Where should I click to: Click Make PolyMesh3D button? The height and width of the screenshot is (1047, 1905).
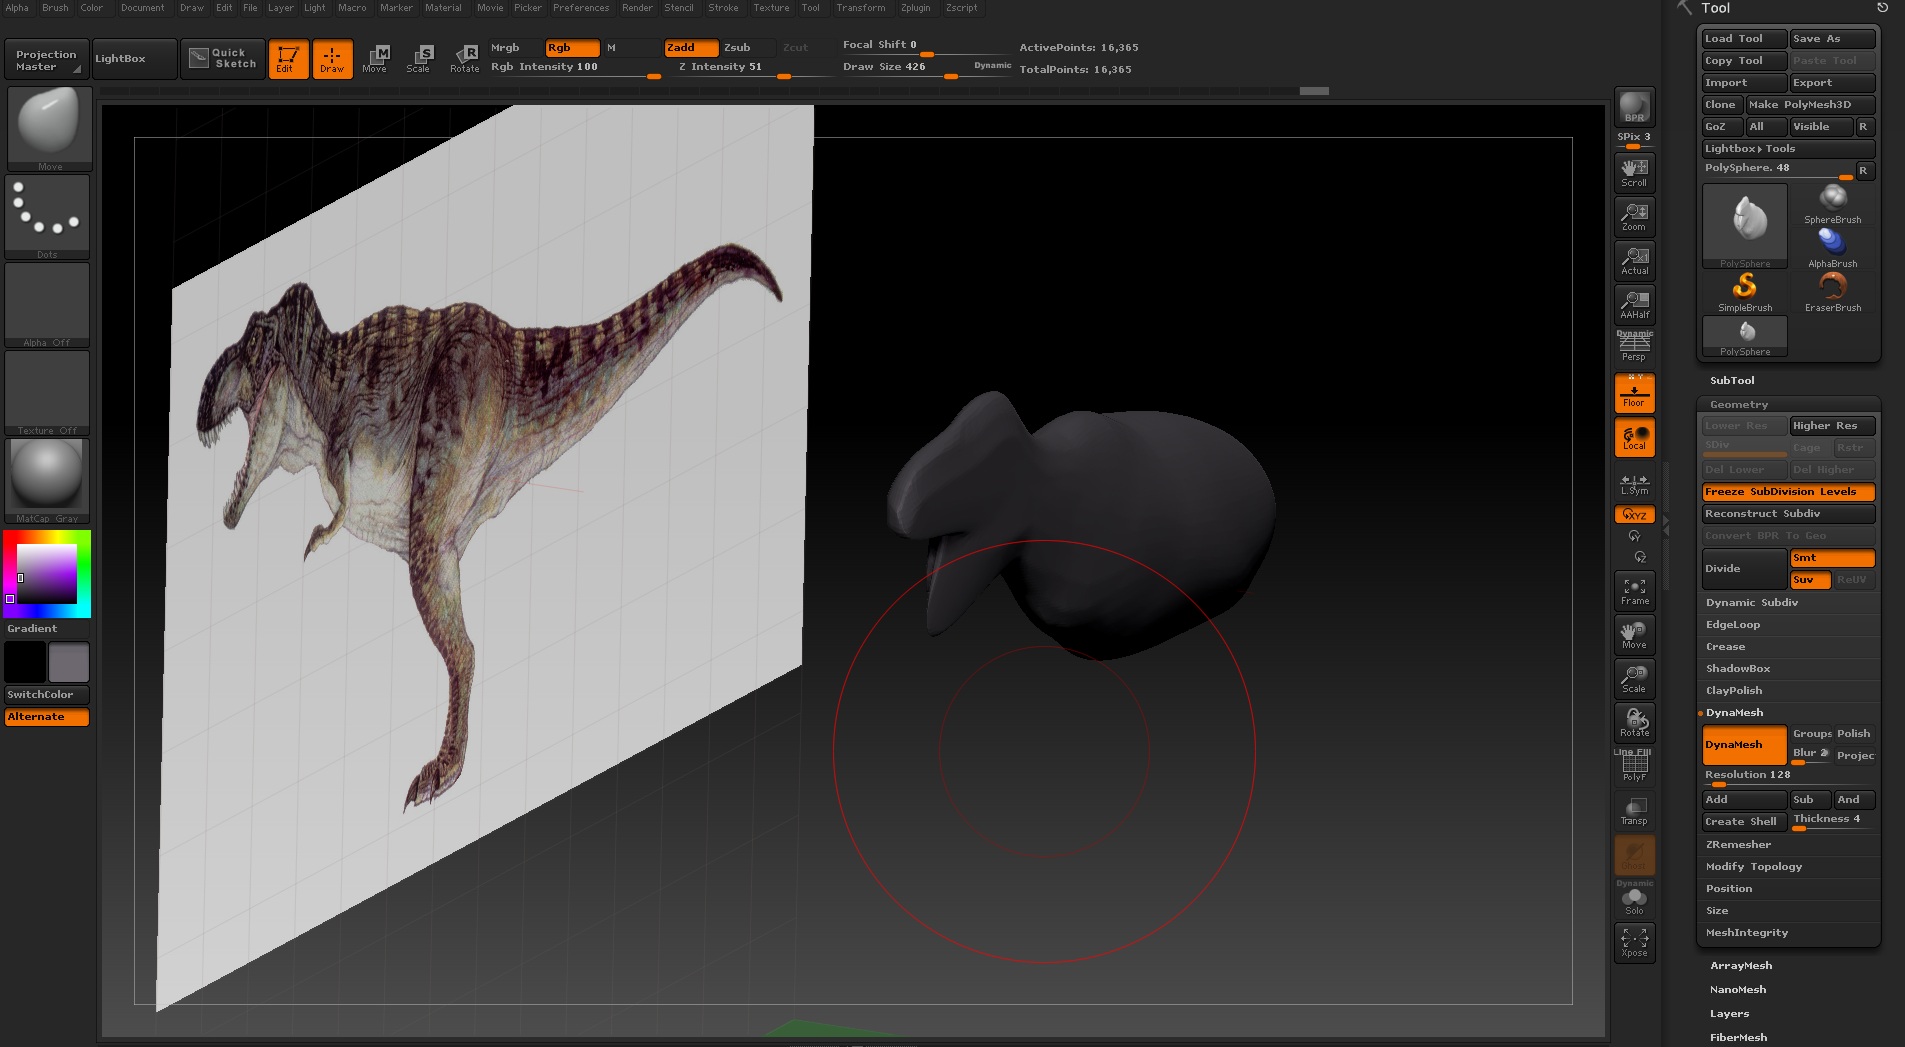pyautogui.click(x=1810, y=104)
